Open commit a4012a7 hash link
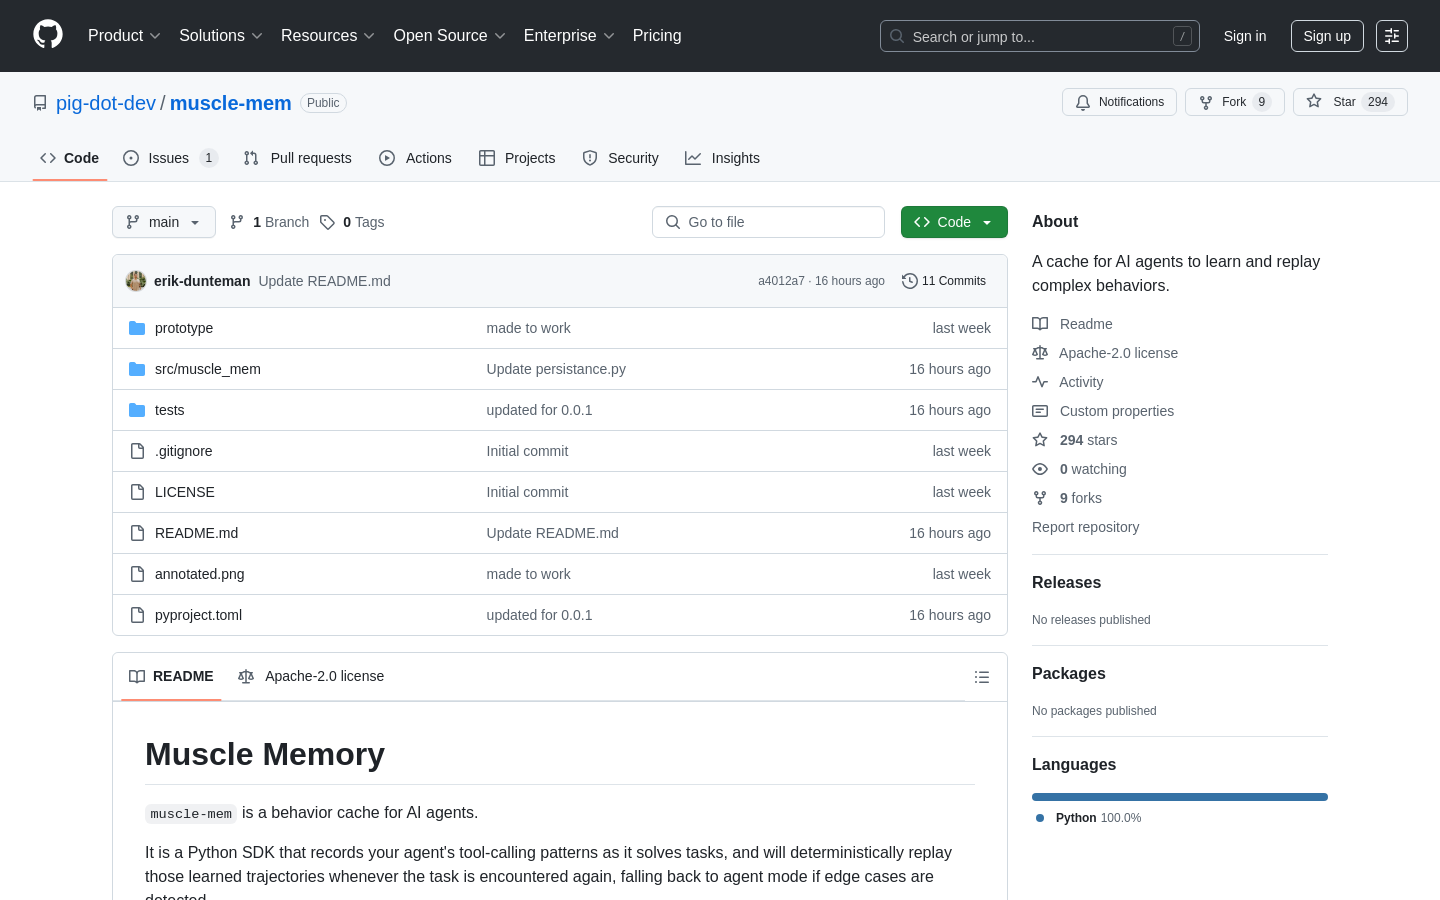The width and height of the screenshot is (1440, 900). click(x=781, y=281)
